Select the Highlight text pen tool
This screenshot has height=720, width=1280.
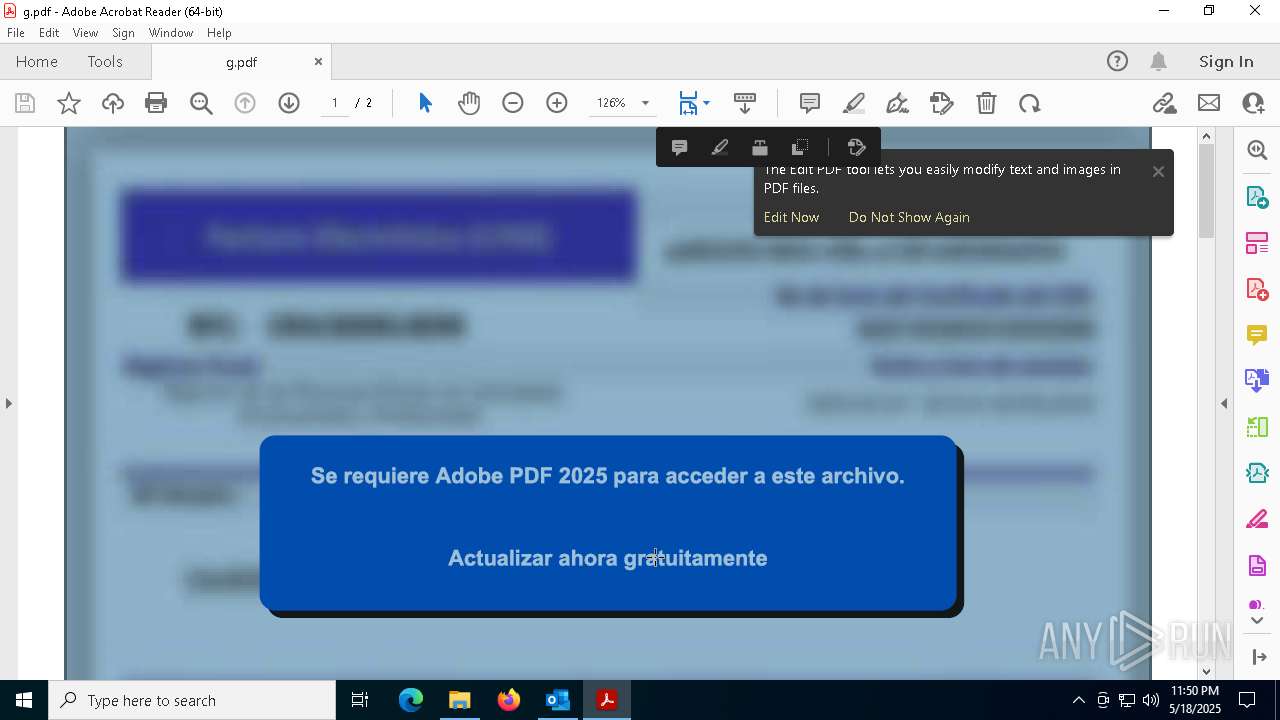[854, 103]
